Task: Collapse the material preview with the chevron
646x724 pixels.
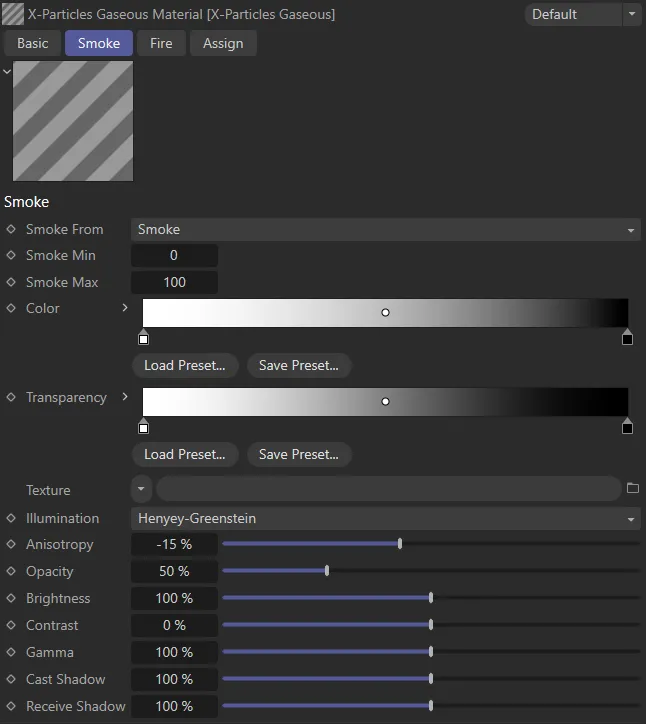Action: pos(6,71)
